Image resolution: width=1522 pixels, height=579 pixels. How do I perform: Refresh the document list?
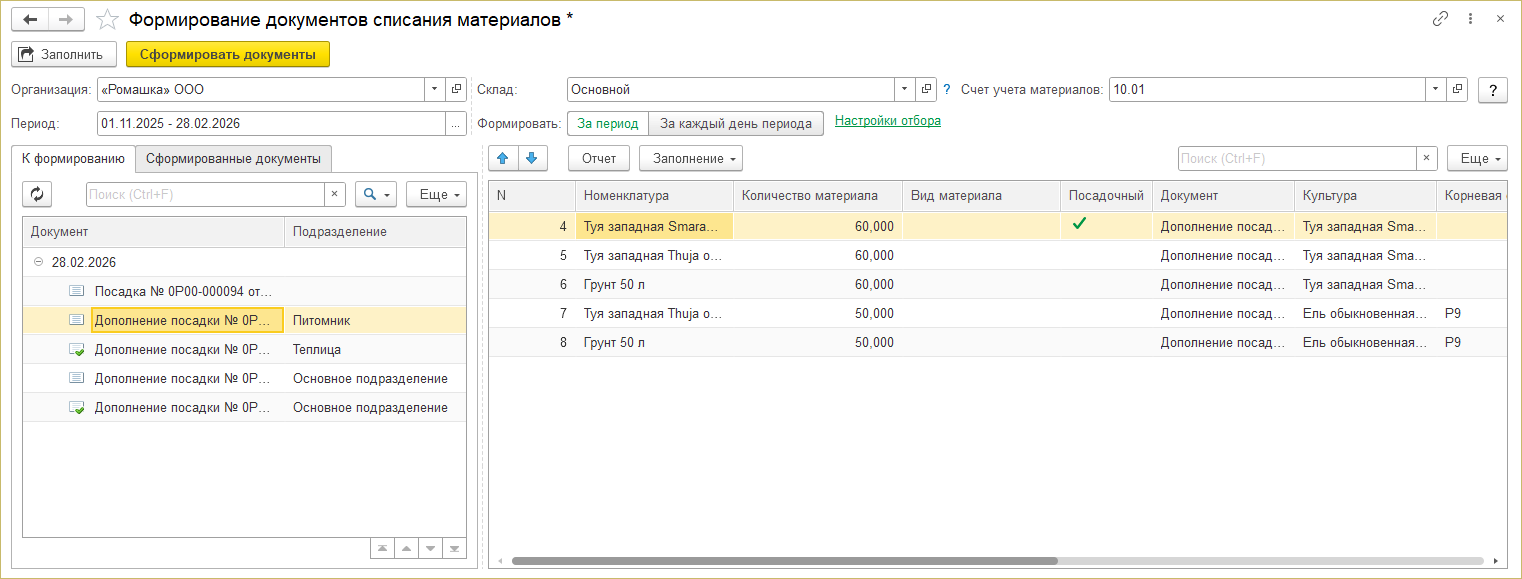[x=37, y=194]
